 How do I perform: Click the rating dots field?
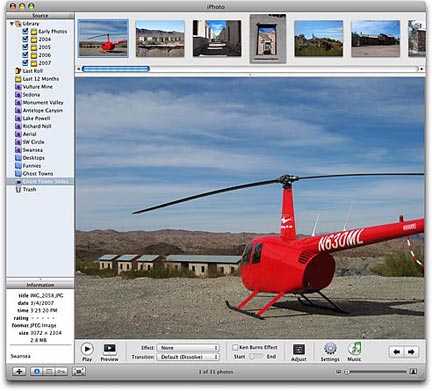(x=43, y=318)
